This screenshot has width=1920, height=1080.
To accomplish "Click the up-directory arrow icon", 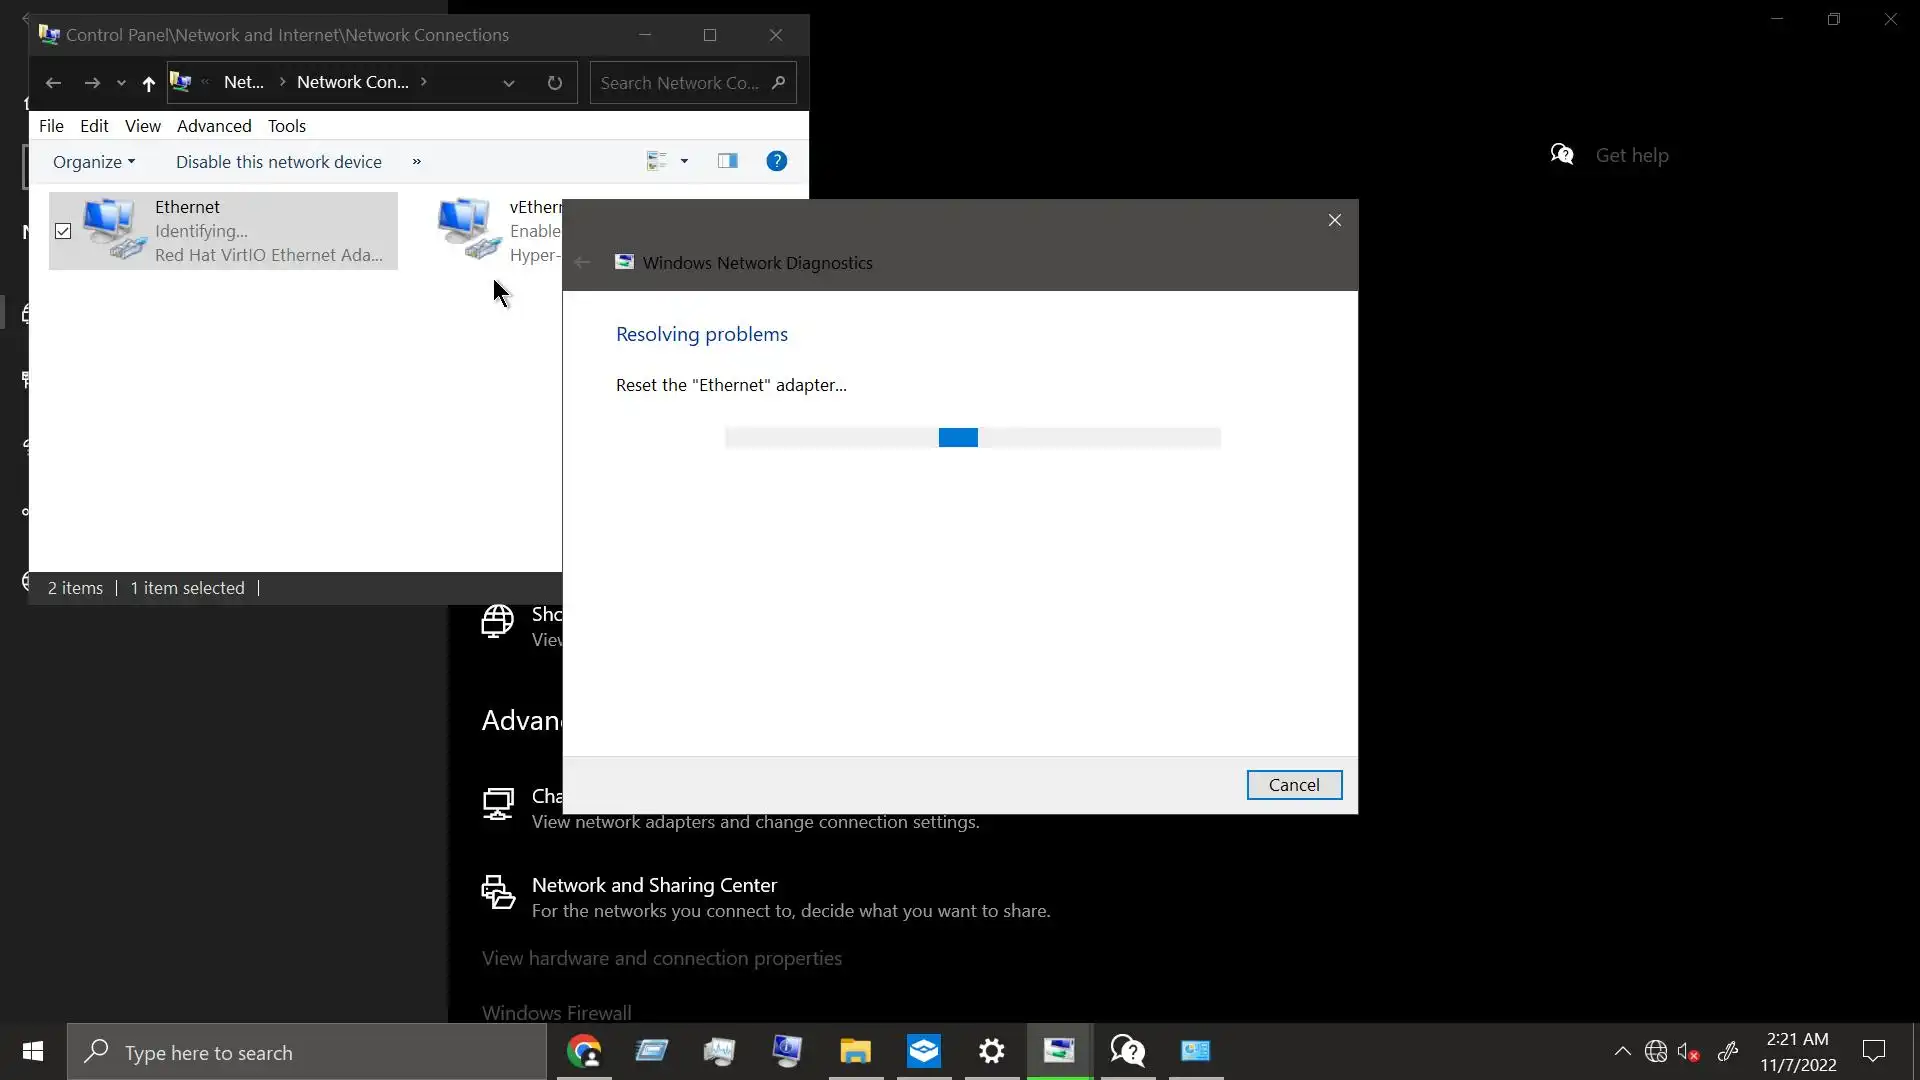I will pyautogui.click(x=148, y=83).
